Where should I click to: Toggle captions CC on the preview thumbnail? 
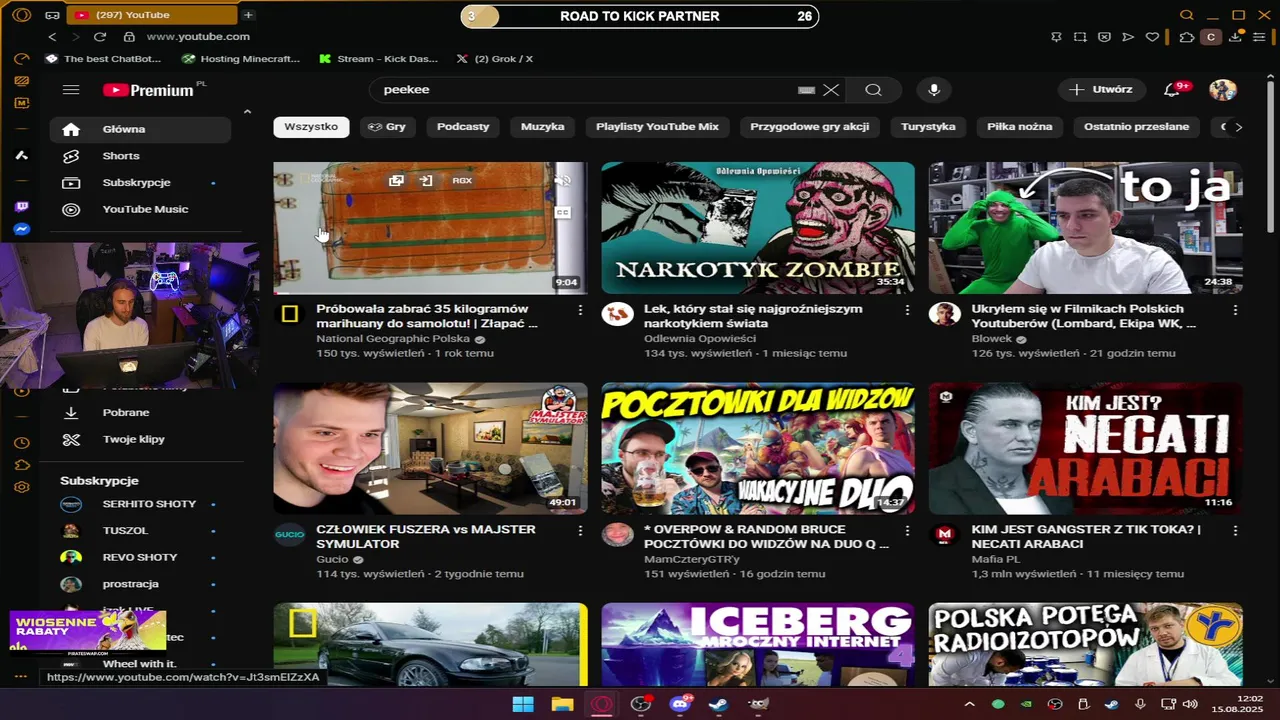pos(562,212)
